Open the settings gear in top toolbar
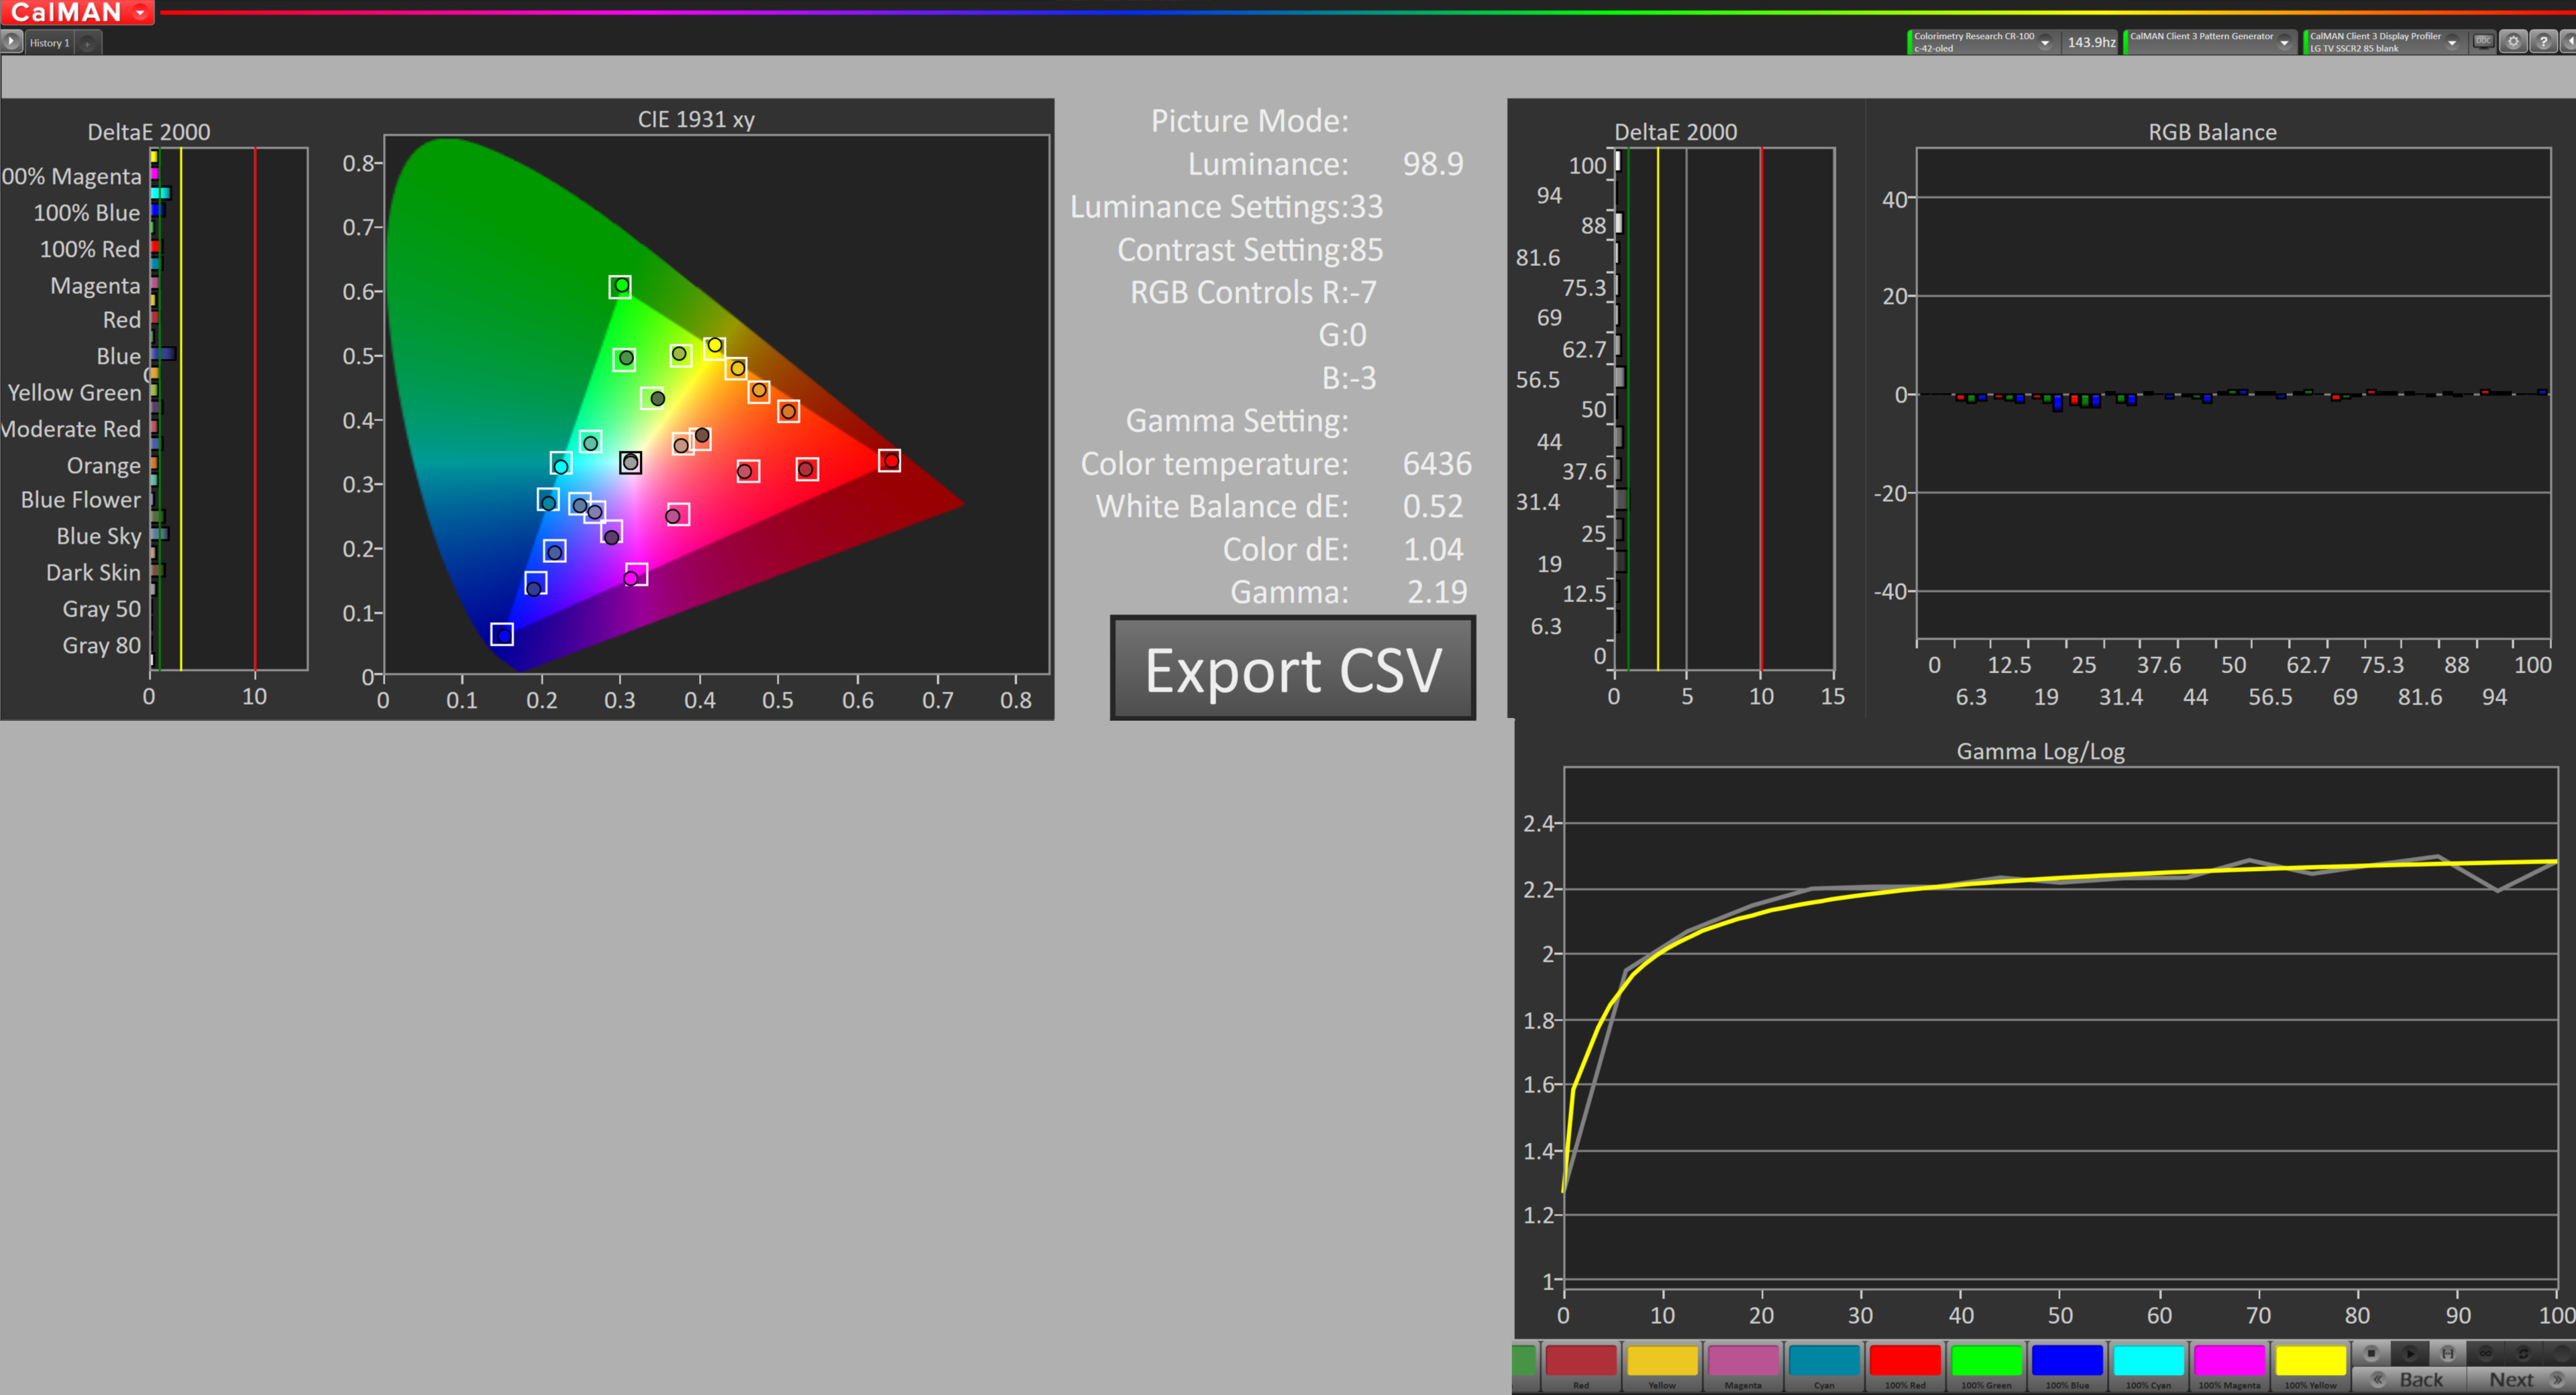The image size is (2576, 1395). [2513, 42]
